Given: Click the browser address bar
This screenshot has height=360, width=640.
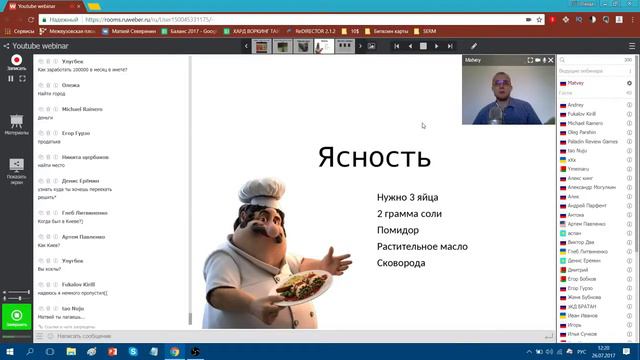Looking at the screenshot, I should (x=292, y=19).
